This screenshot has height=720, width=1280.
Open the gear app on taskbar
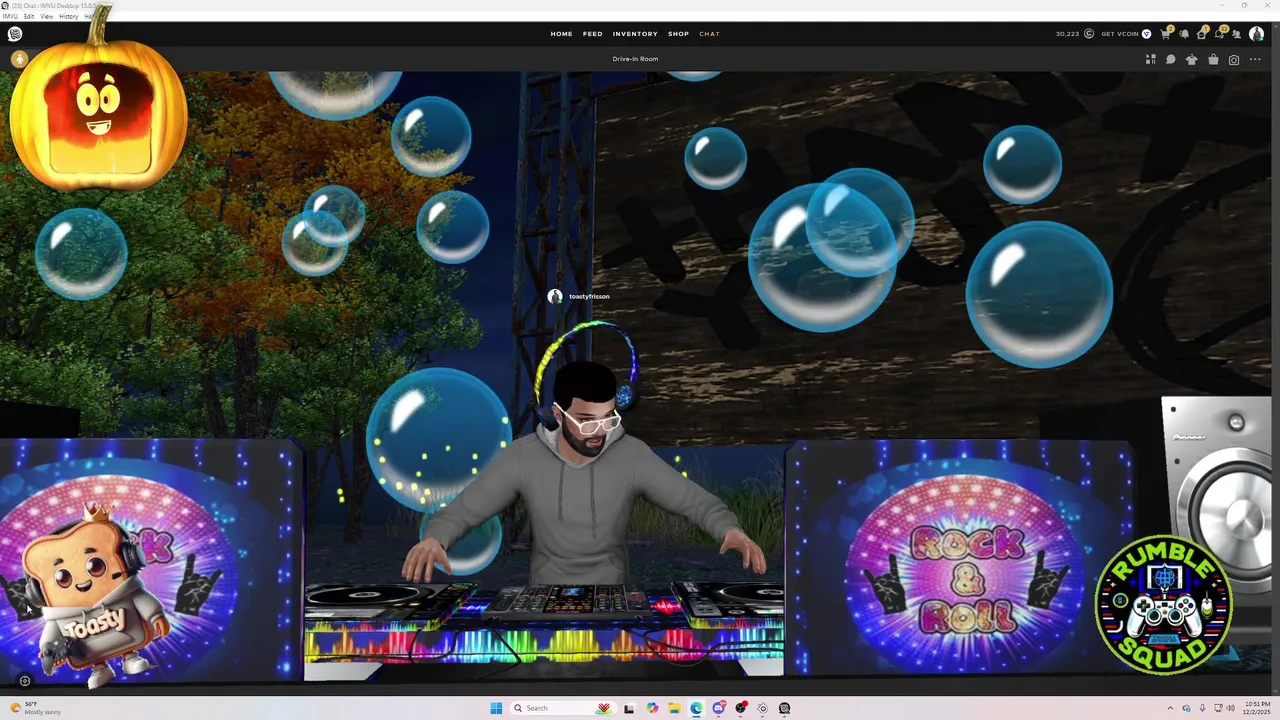[x=762, y=708]
